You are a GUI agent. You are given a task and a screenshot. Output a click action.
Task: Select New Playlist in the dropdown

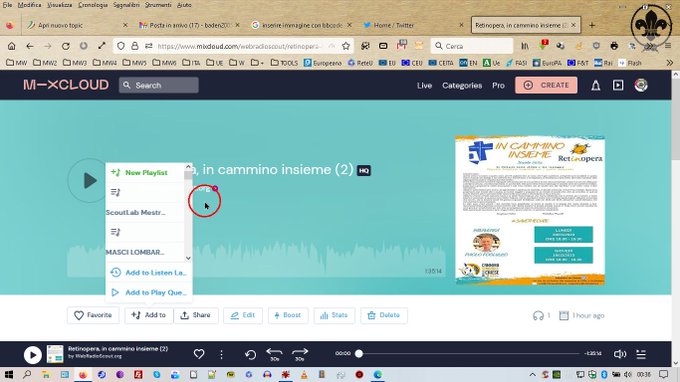point(146,173)
